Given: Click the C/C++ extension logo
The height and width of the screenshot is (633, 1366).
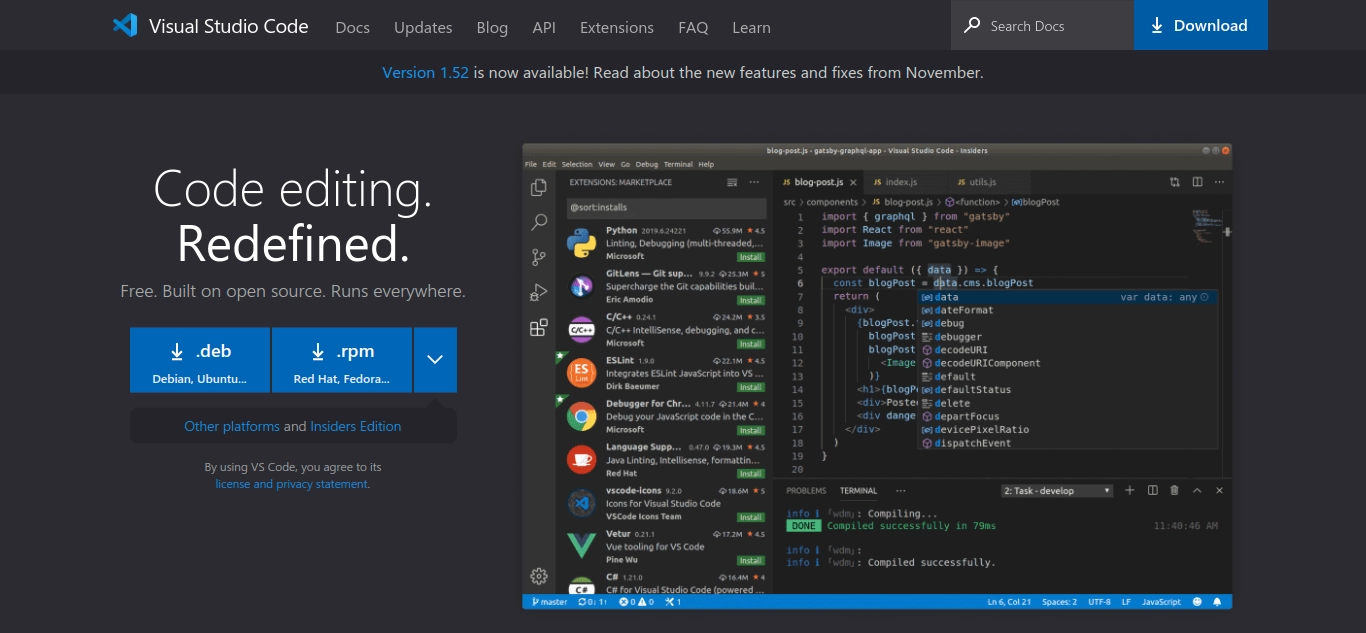Looking at the screenshot, I should 582,329.
